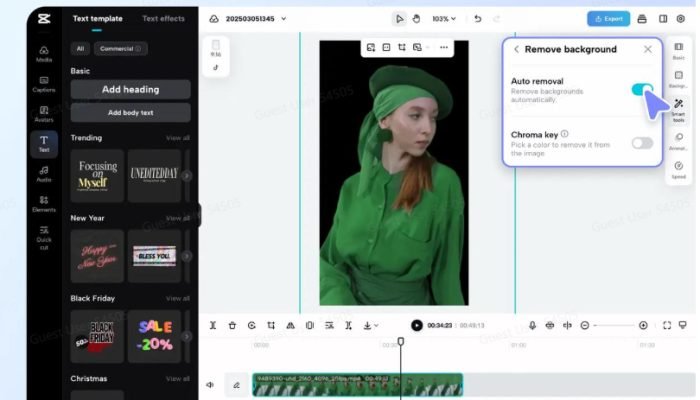Split clip with the timeline split tool

pyautogui.click(x=213, y=325)
